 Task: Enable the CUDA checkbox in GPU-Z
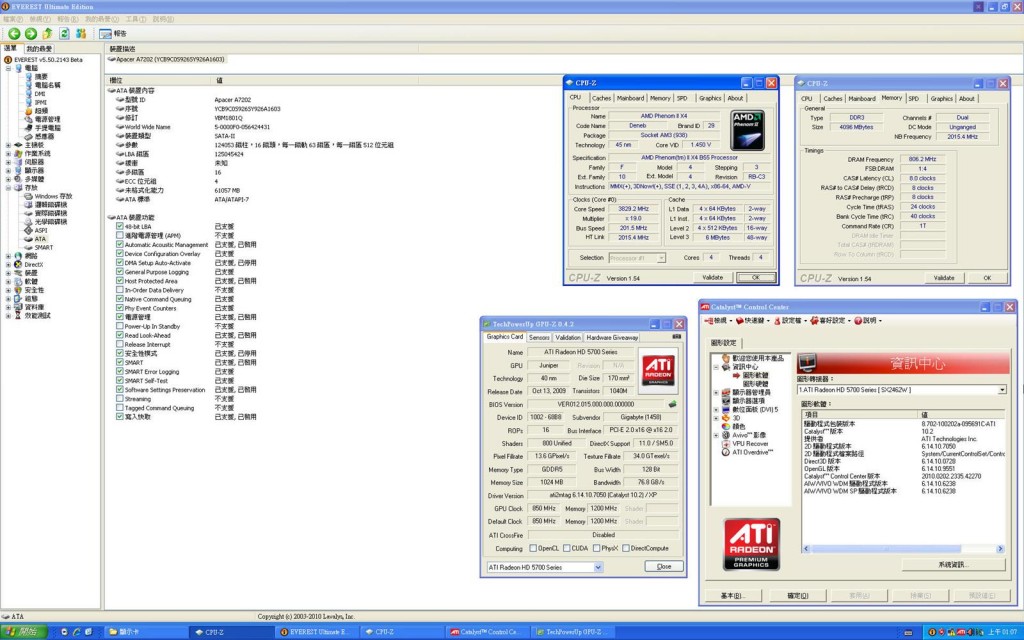pos(566,549)
